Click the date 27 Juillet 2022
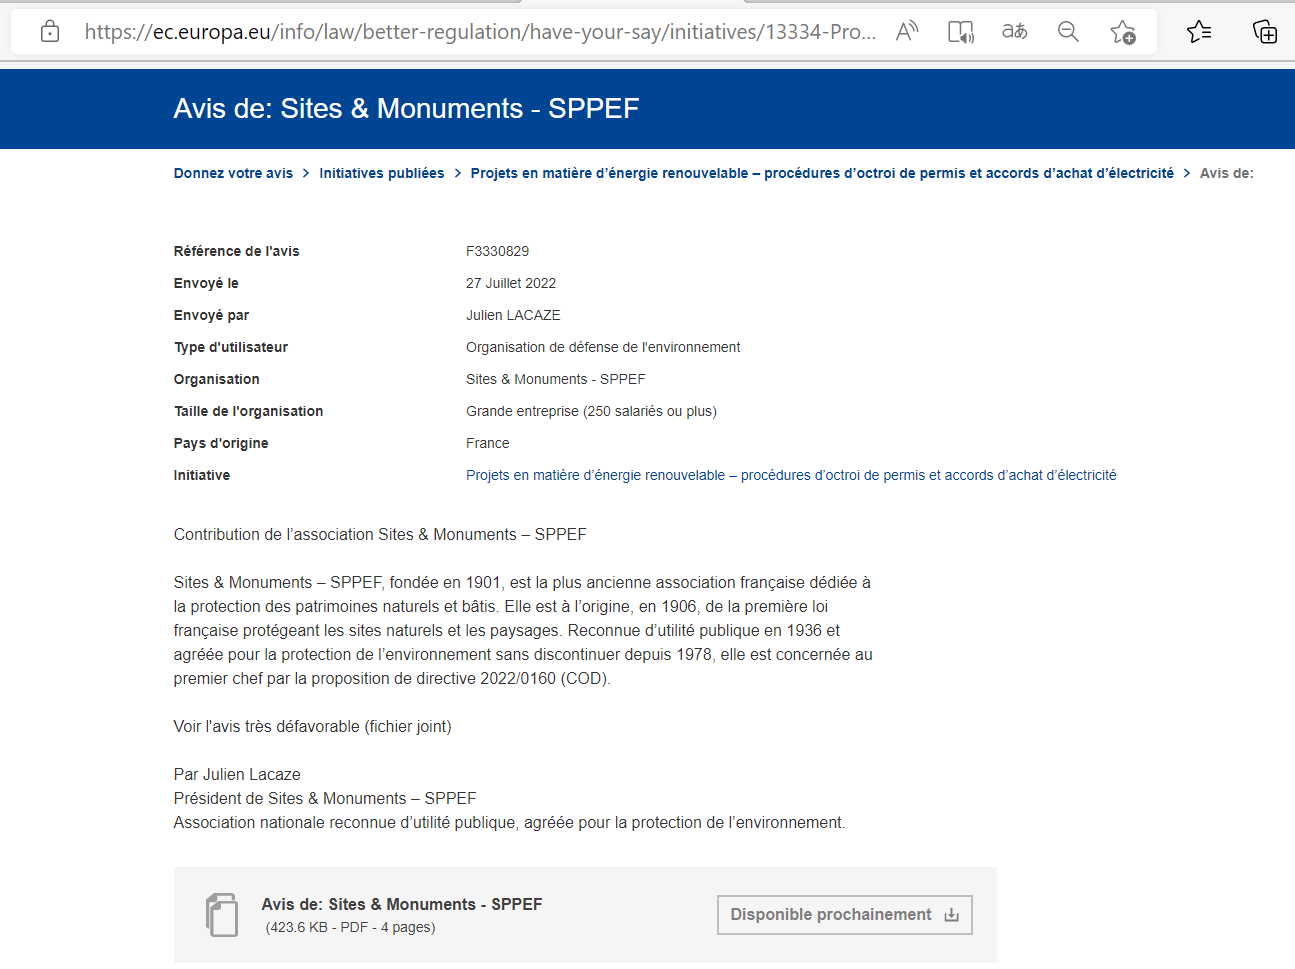The height and width of the screenshot is (969, 1295). (x=511, y=283)
